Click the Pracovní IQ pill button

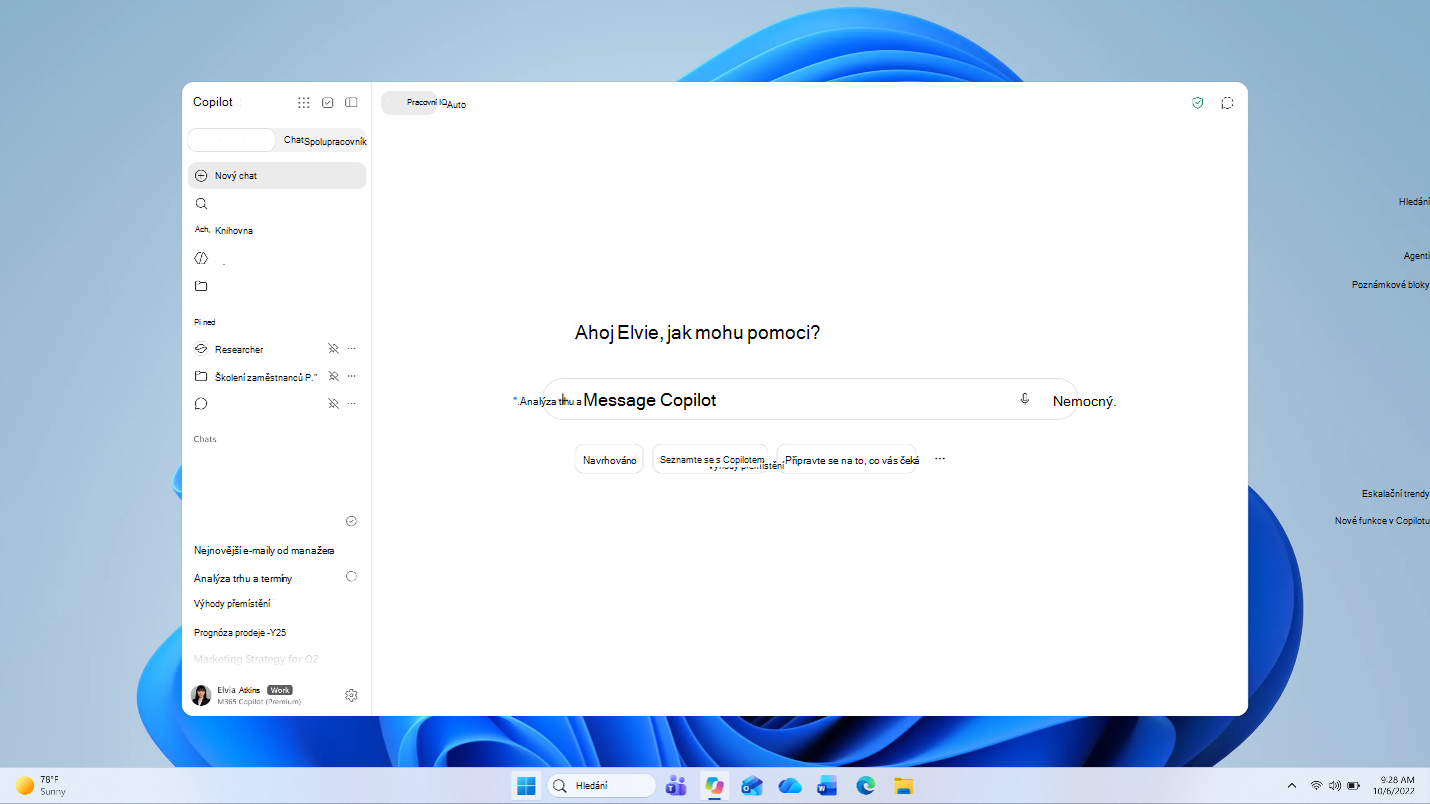[410, 103]
